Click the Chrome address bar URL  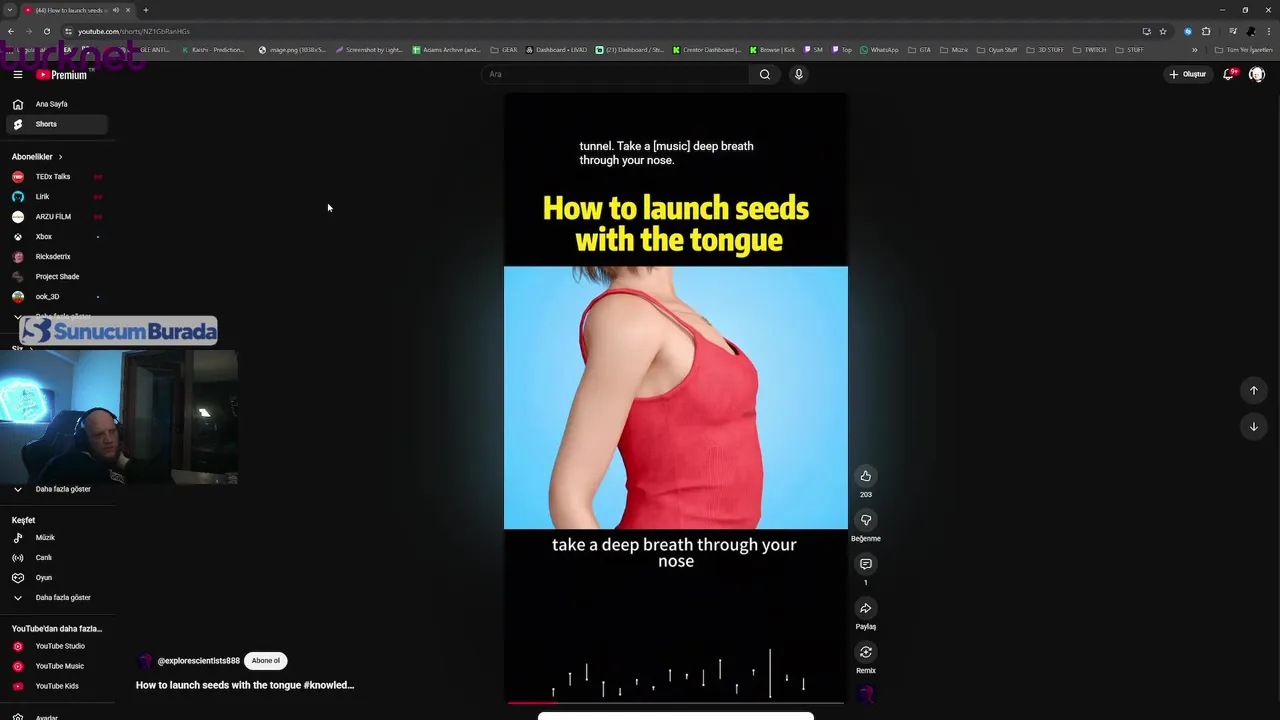pos(134,31)
